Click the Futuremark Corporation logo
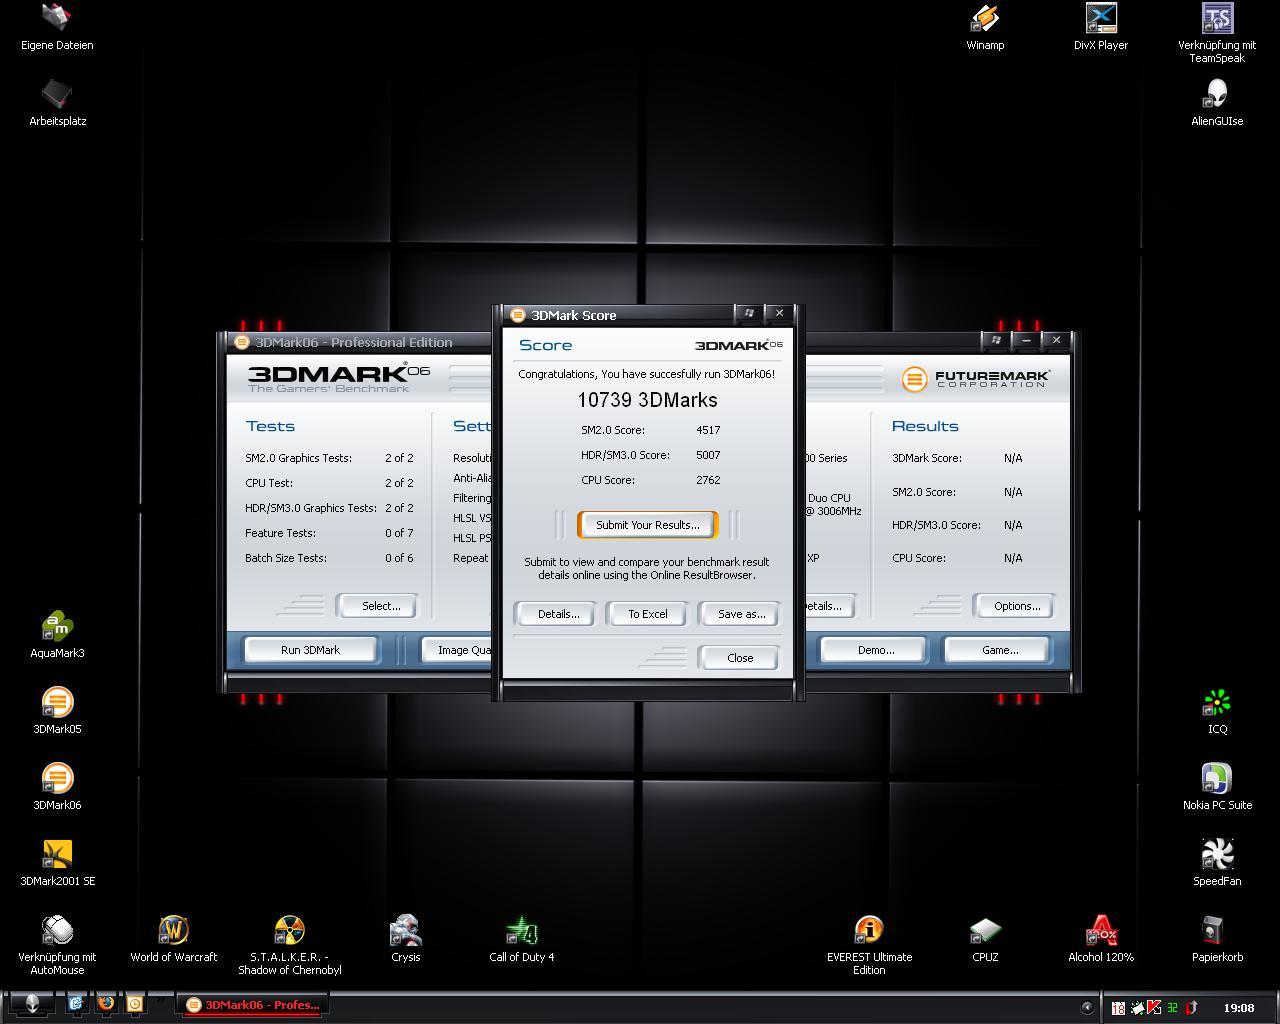Viewport: 1280px width, 1024px height. coord(976,379)
